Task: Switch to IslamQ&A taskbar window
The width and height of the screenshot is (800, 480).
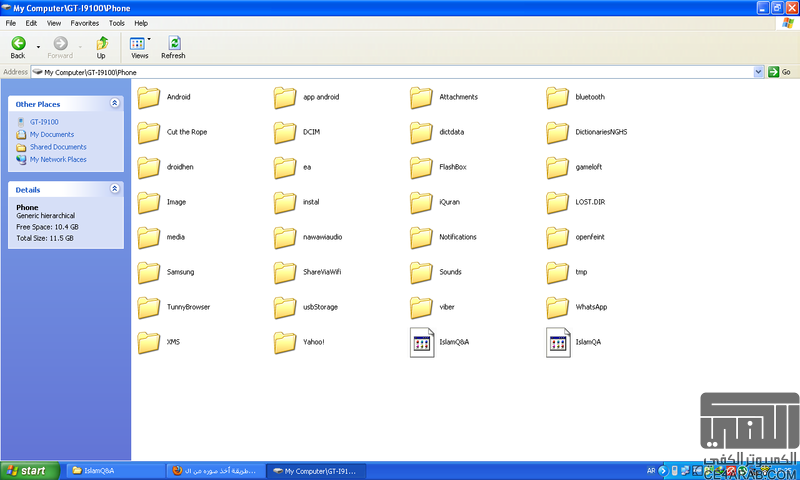Action: [x=115, y=471]
